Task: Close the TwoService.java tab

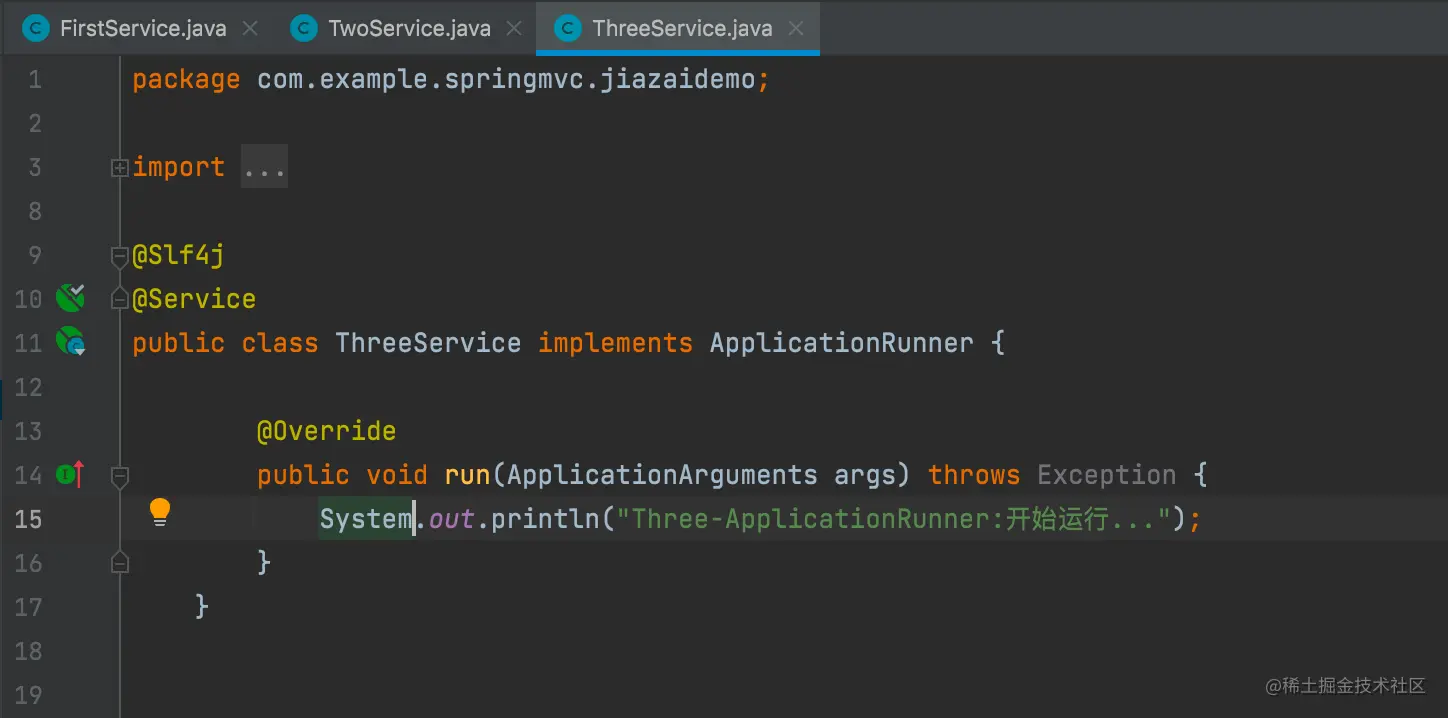Action: [x=514, y=29]
